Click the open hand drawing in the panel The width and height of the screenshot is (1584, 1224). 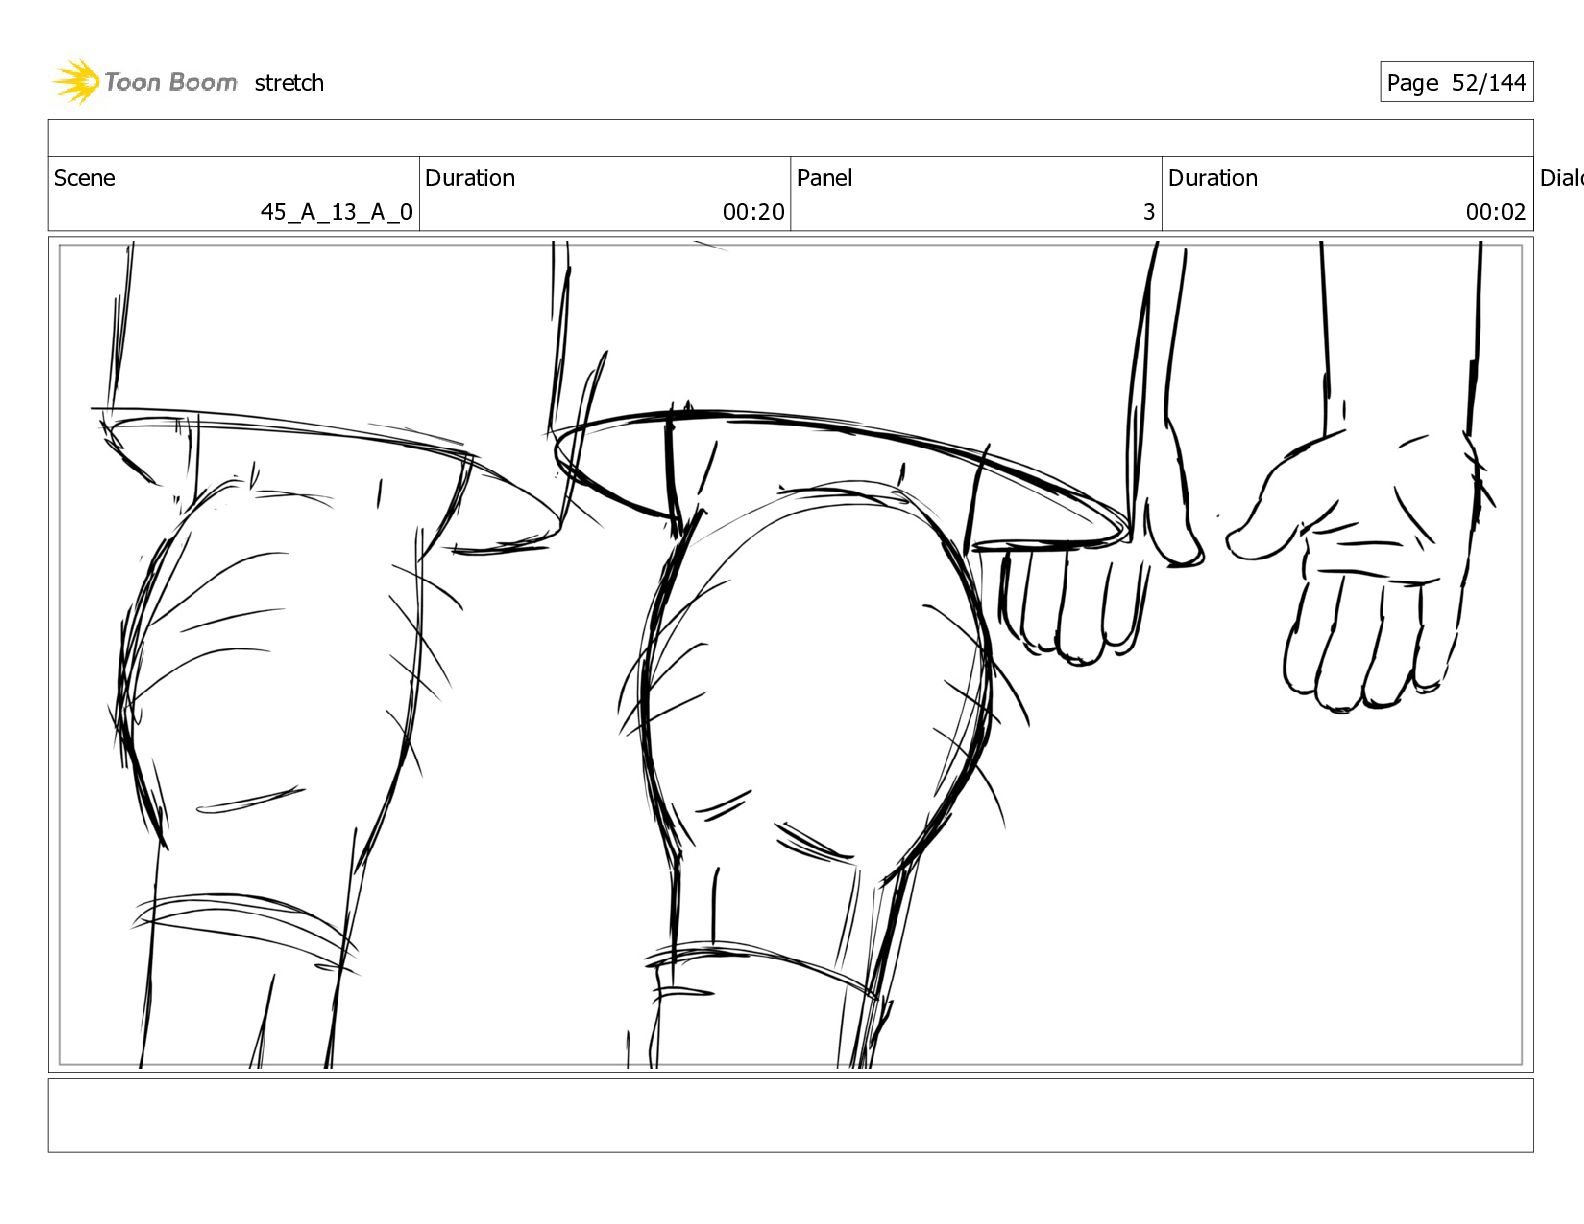click(x=1361, y=570)
